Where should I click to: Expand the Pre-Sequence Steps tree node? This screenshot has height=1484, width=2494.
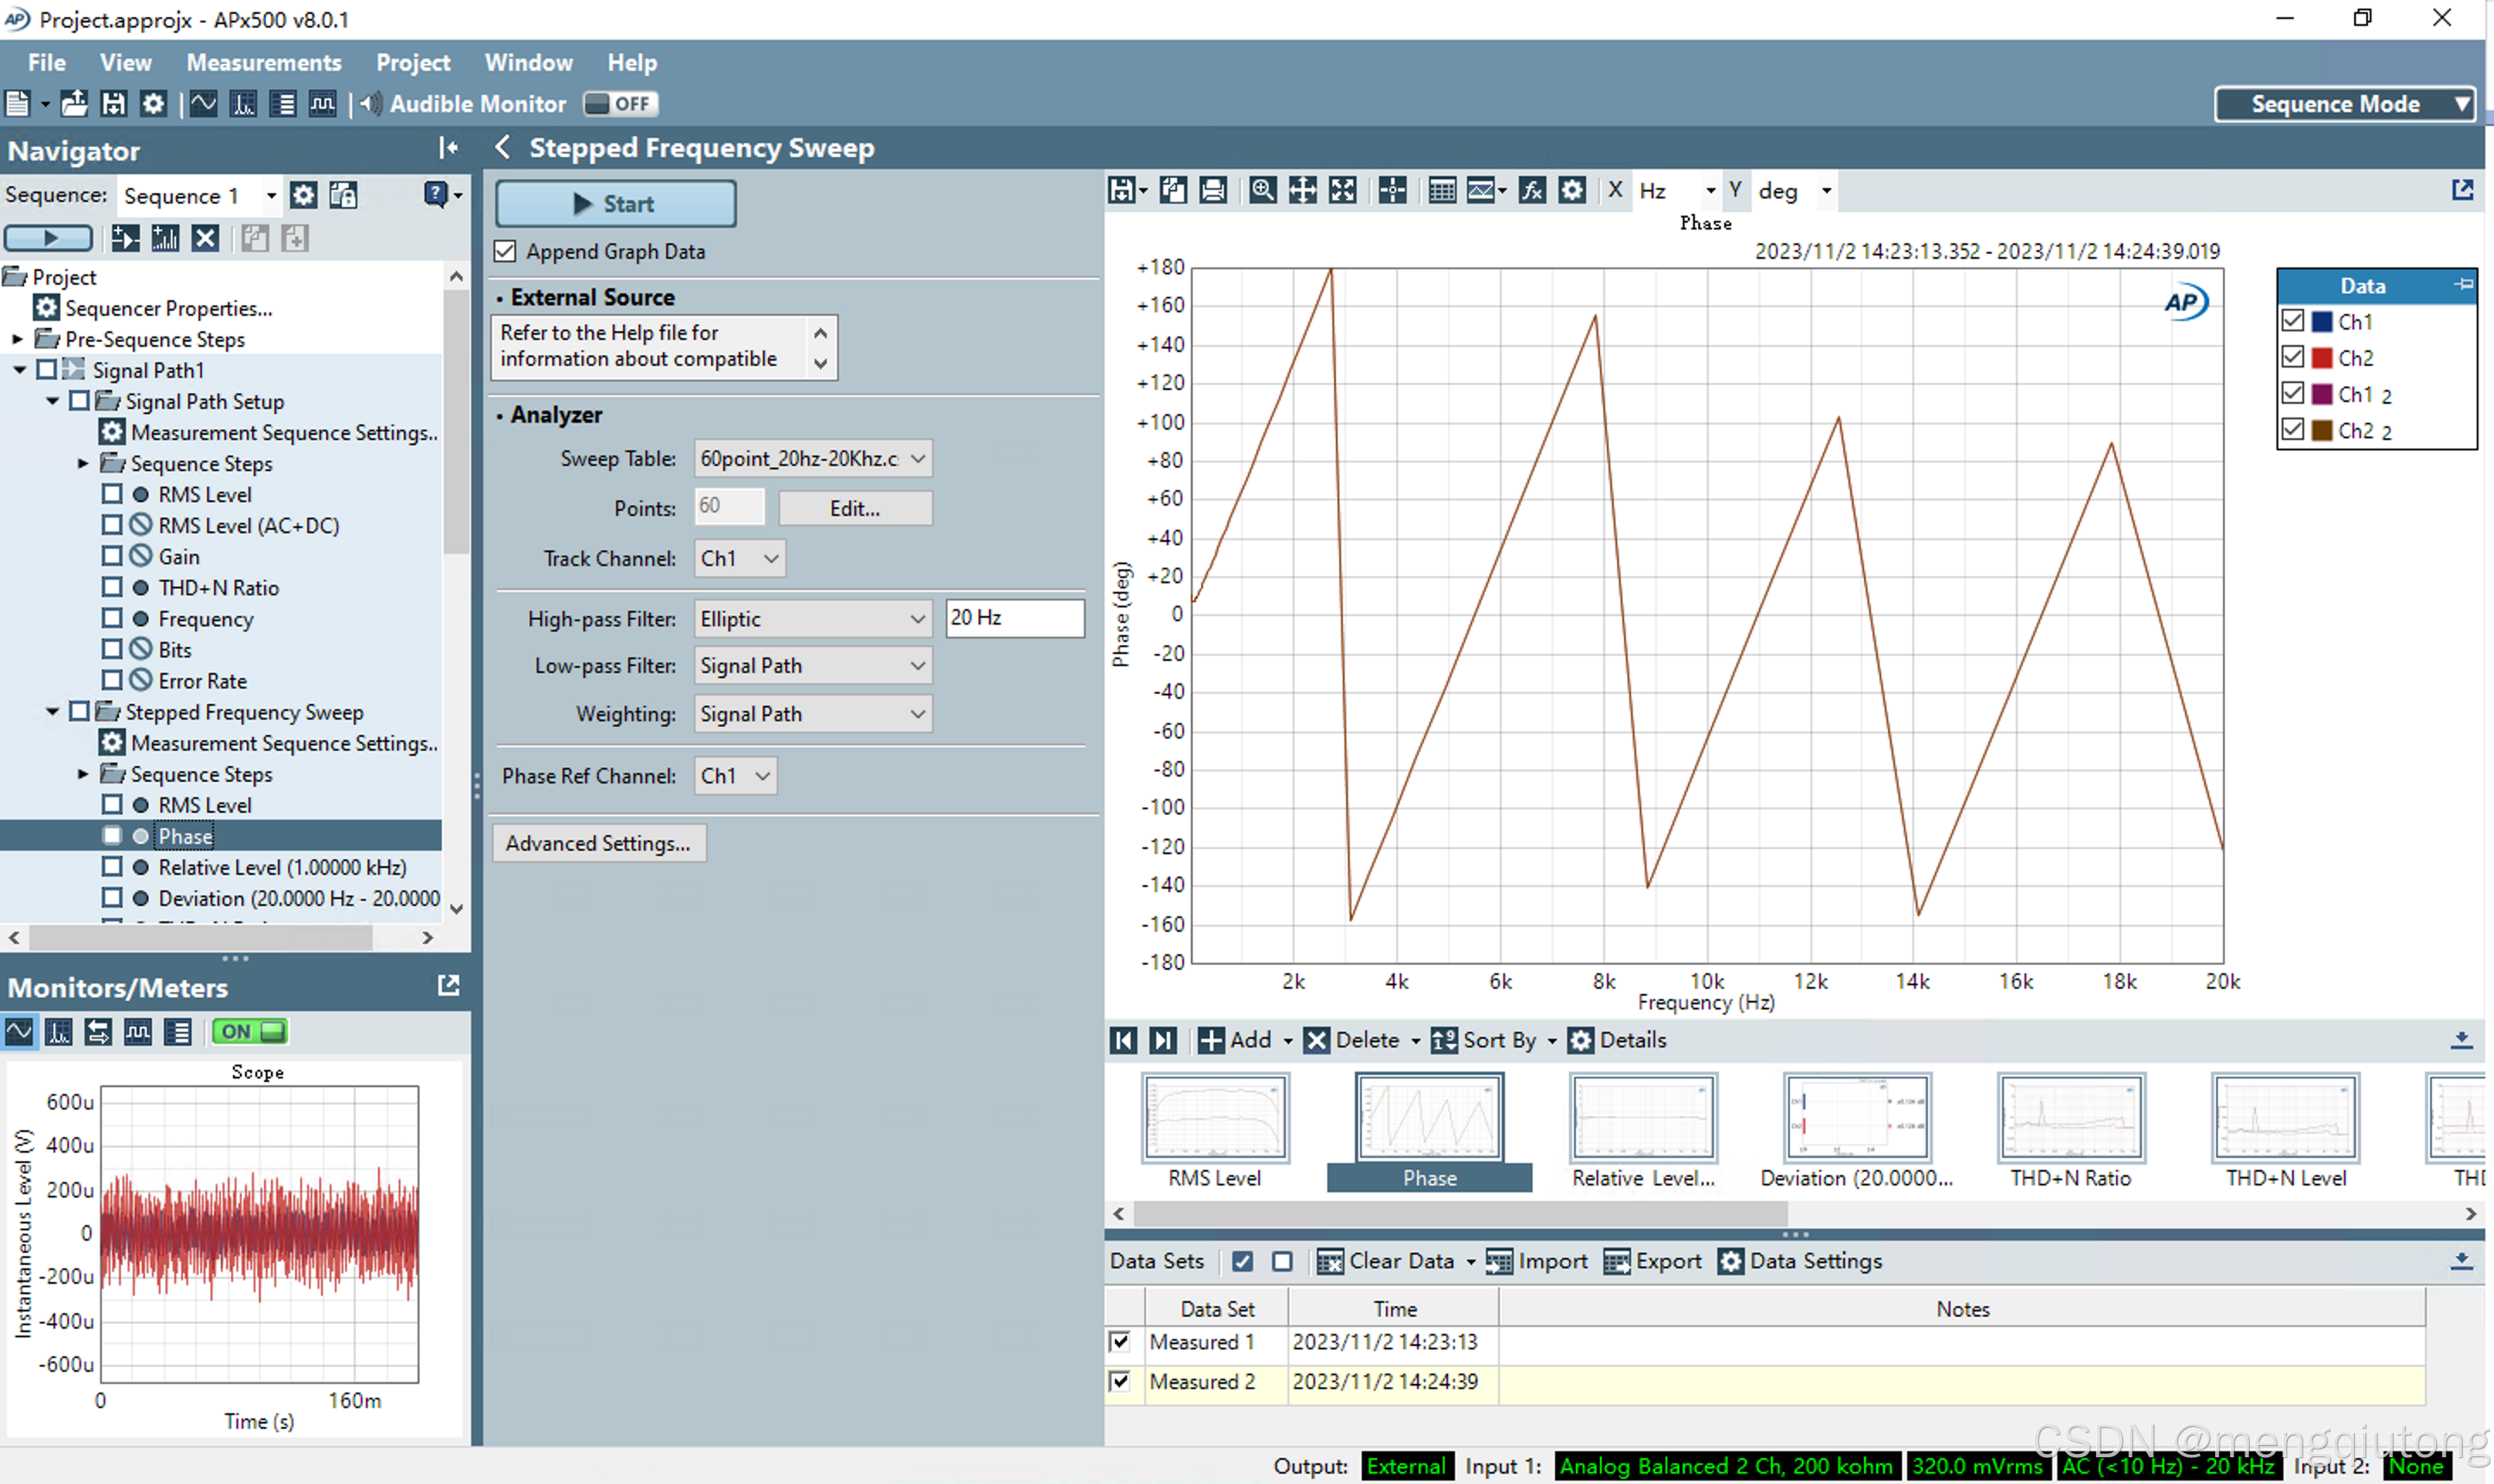pos(17,340)
